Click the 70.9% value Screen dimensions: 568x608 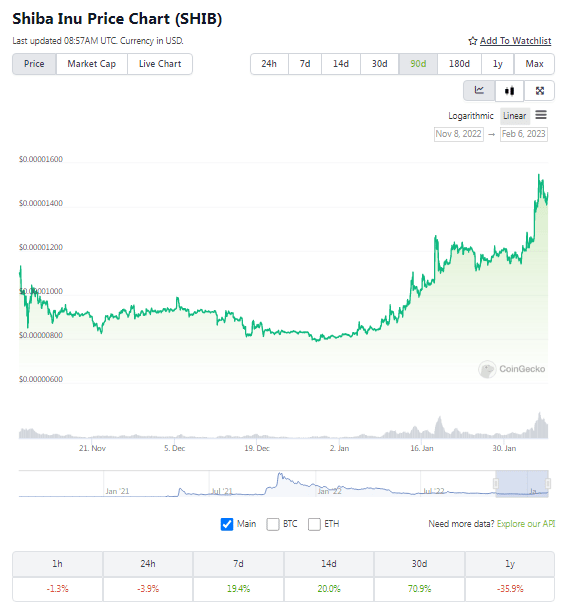[419, 589]
